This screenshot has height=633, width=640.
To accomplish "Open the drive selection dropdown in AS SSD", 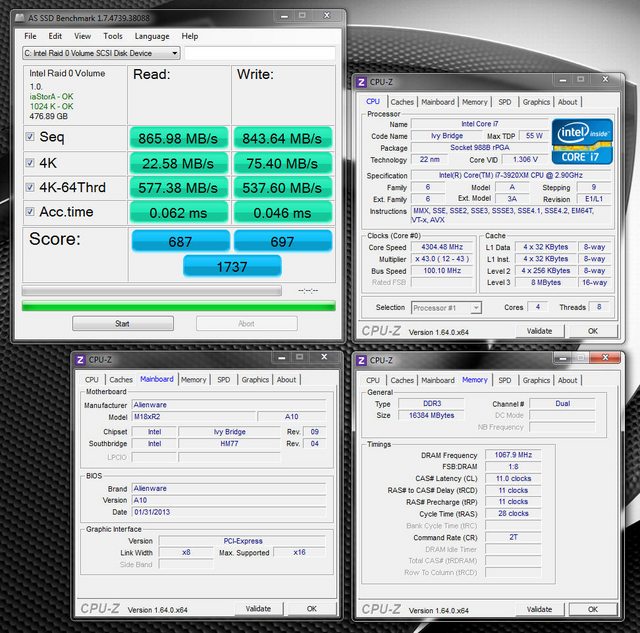I will tap(101, 53).
